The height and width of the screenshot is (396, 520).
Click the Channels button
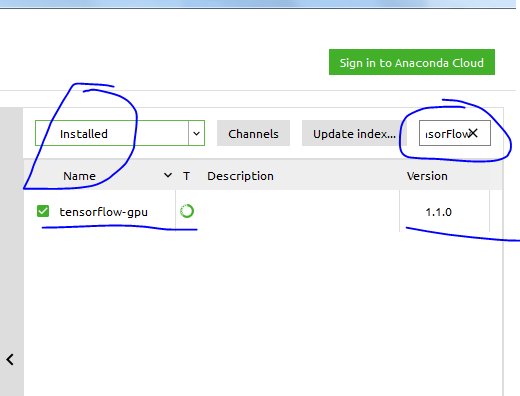[x=253, y=133]
